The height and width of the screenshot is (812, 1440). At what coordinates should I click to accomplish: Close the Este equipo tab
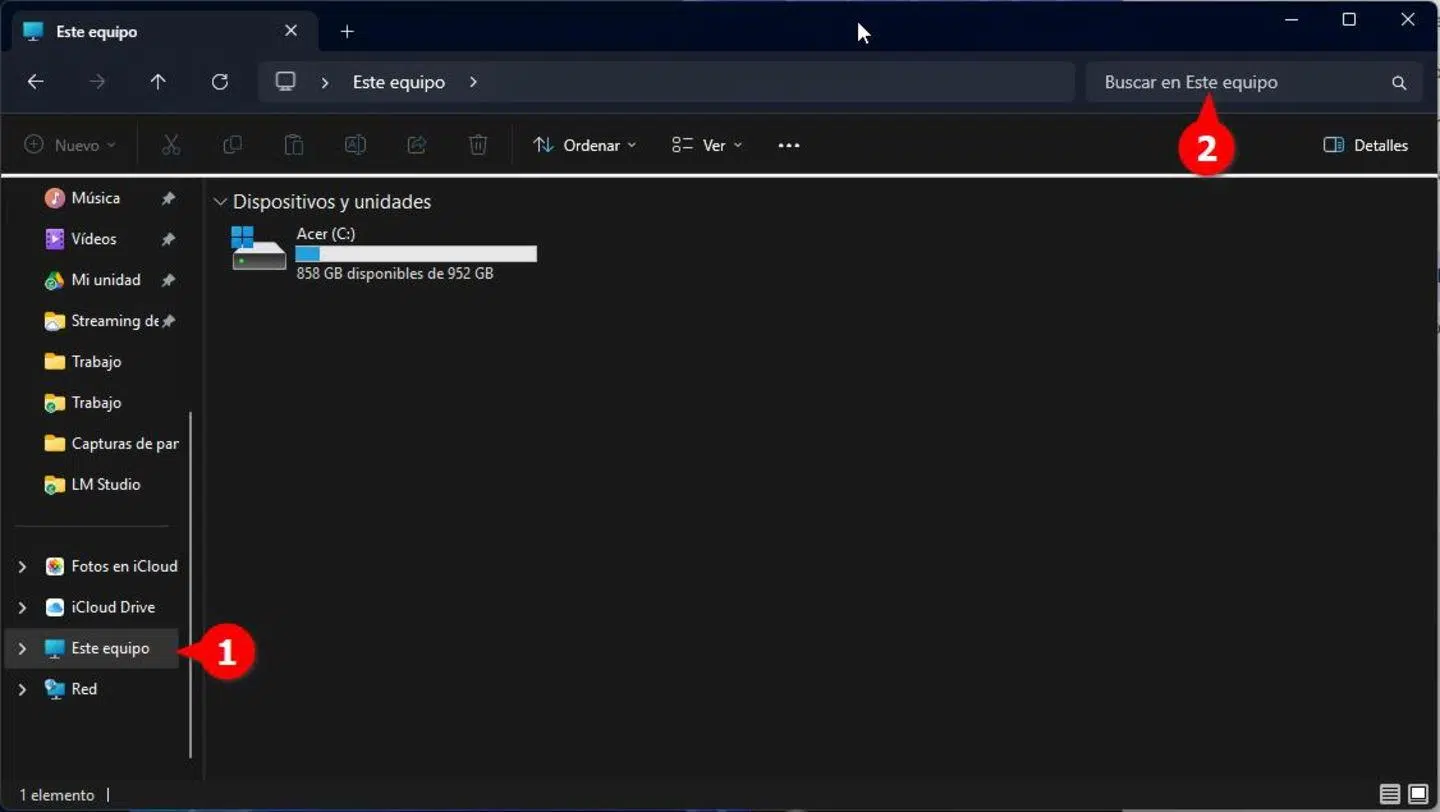(x=291, y=31)
